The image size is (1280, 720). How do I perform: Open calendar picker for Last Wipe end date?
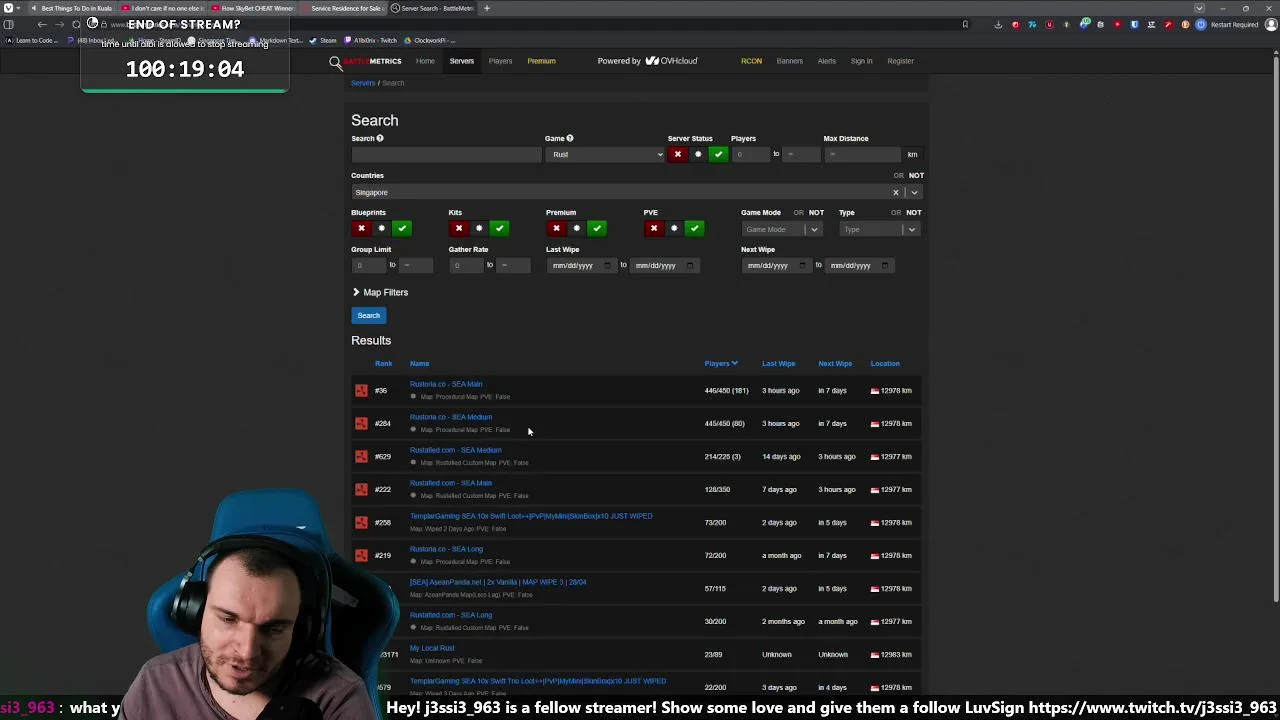pyautogui.click(x=690, y=265)
